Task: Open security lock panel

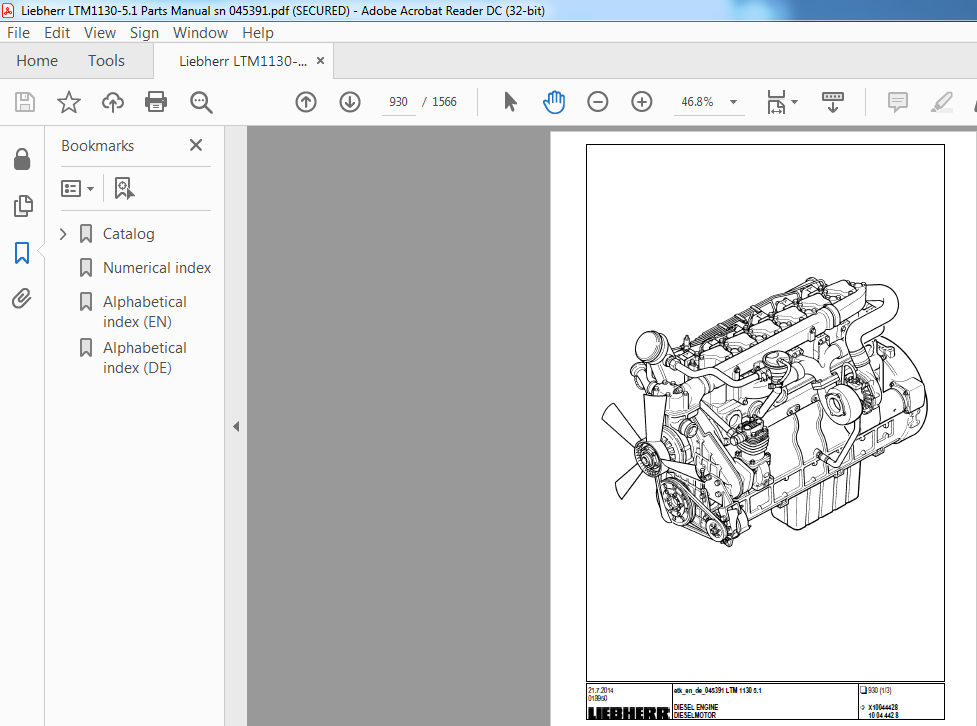Action: 22,159
